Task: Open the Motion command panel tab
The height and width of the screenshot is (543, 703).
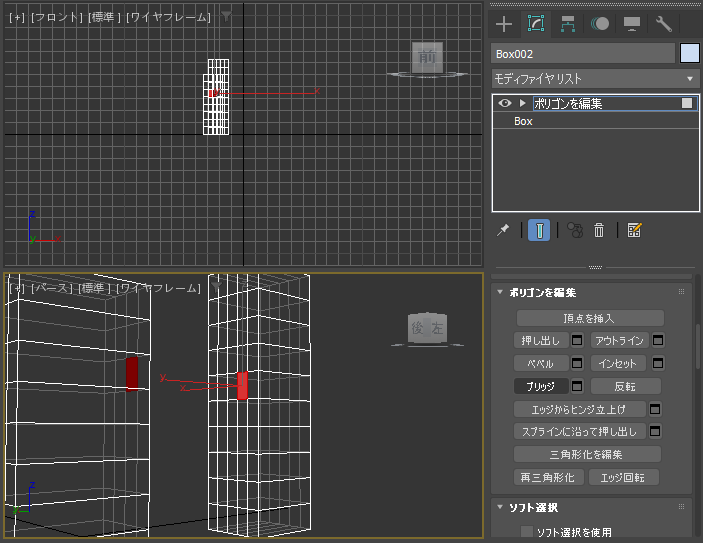Action: click(x=599, y=24)
